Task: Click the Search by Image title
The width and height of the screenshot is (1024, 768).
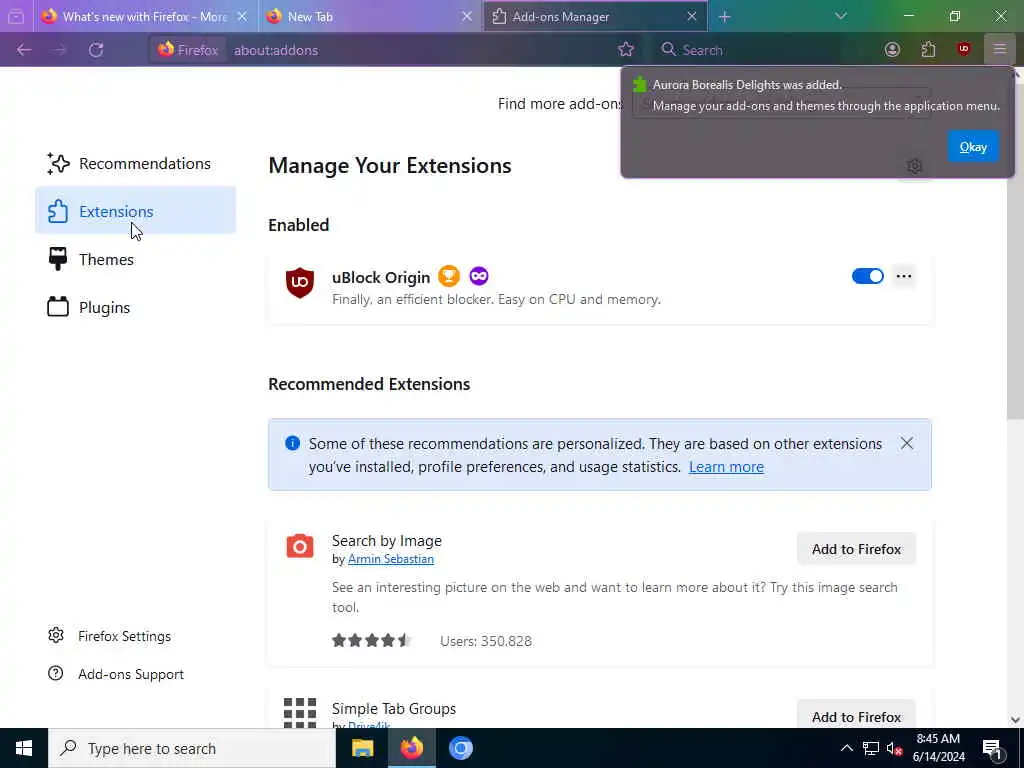Action: pos(387,541)
